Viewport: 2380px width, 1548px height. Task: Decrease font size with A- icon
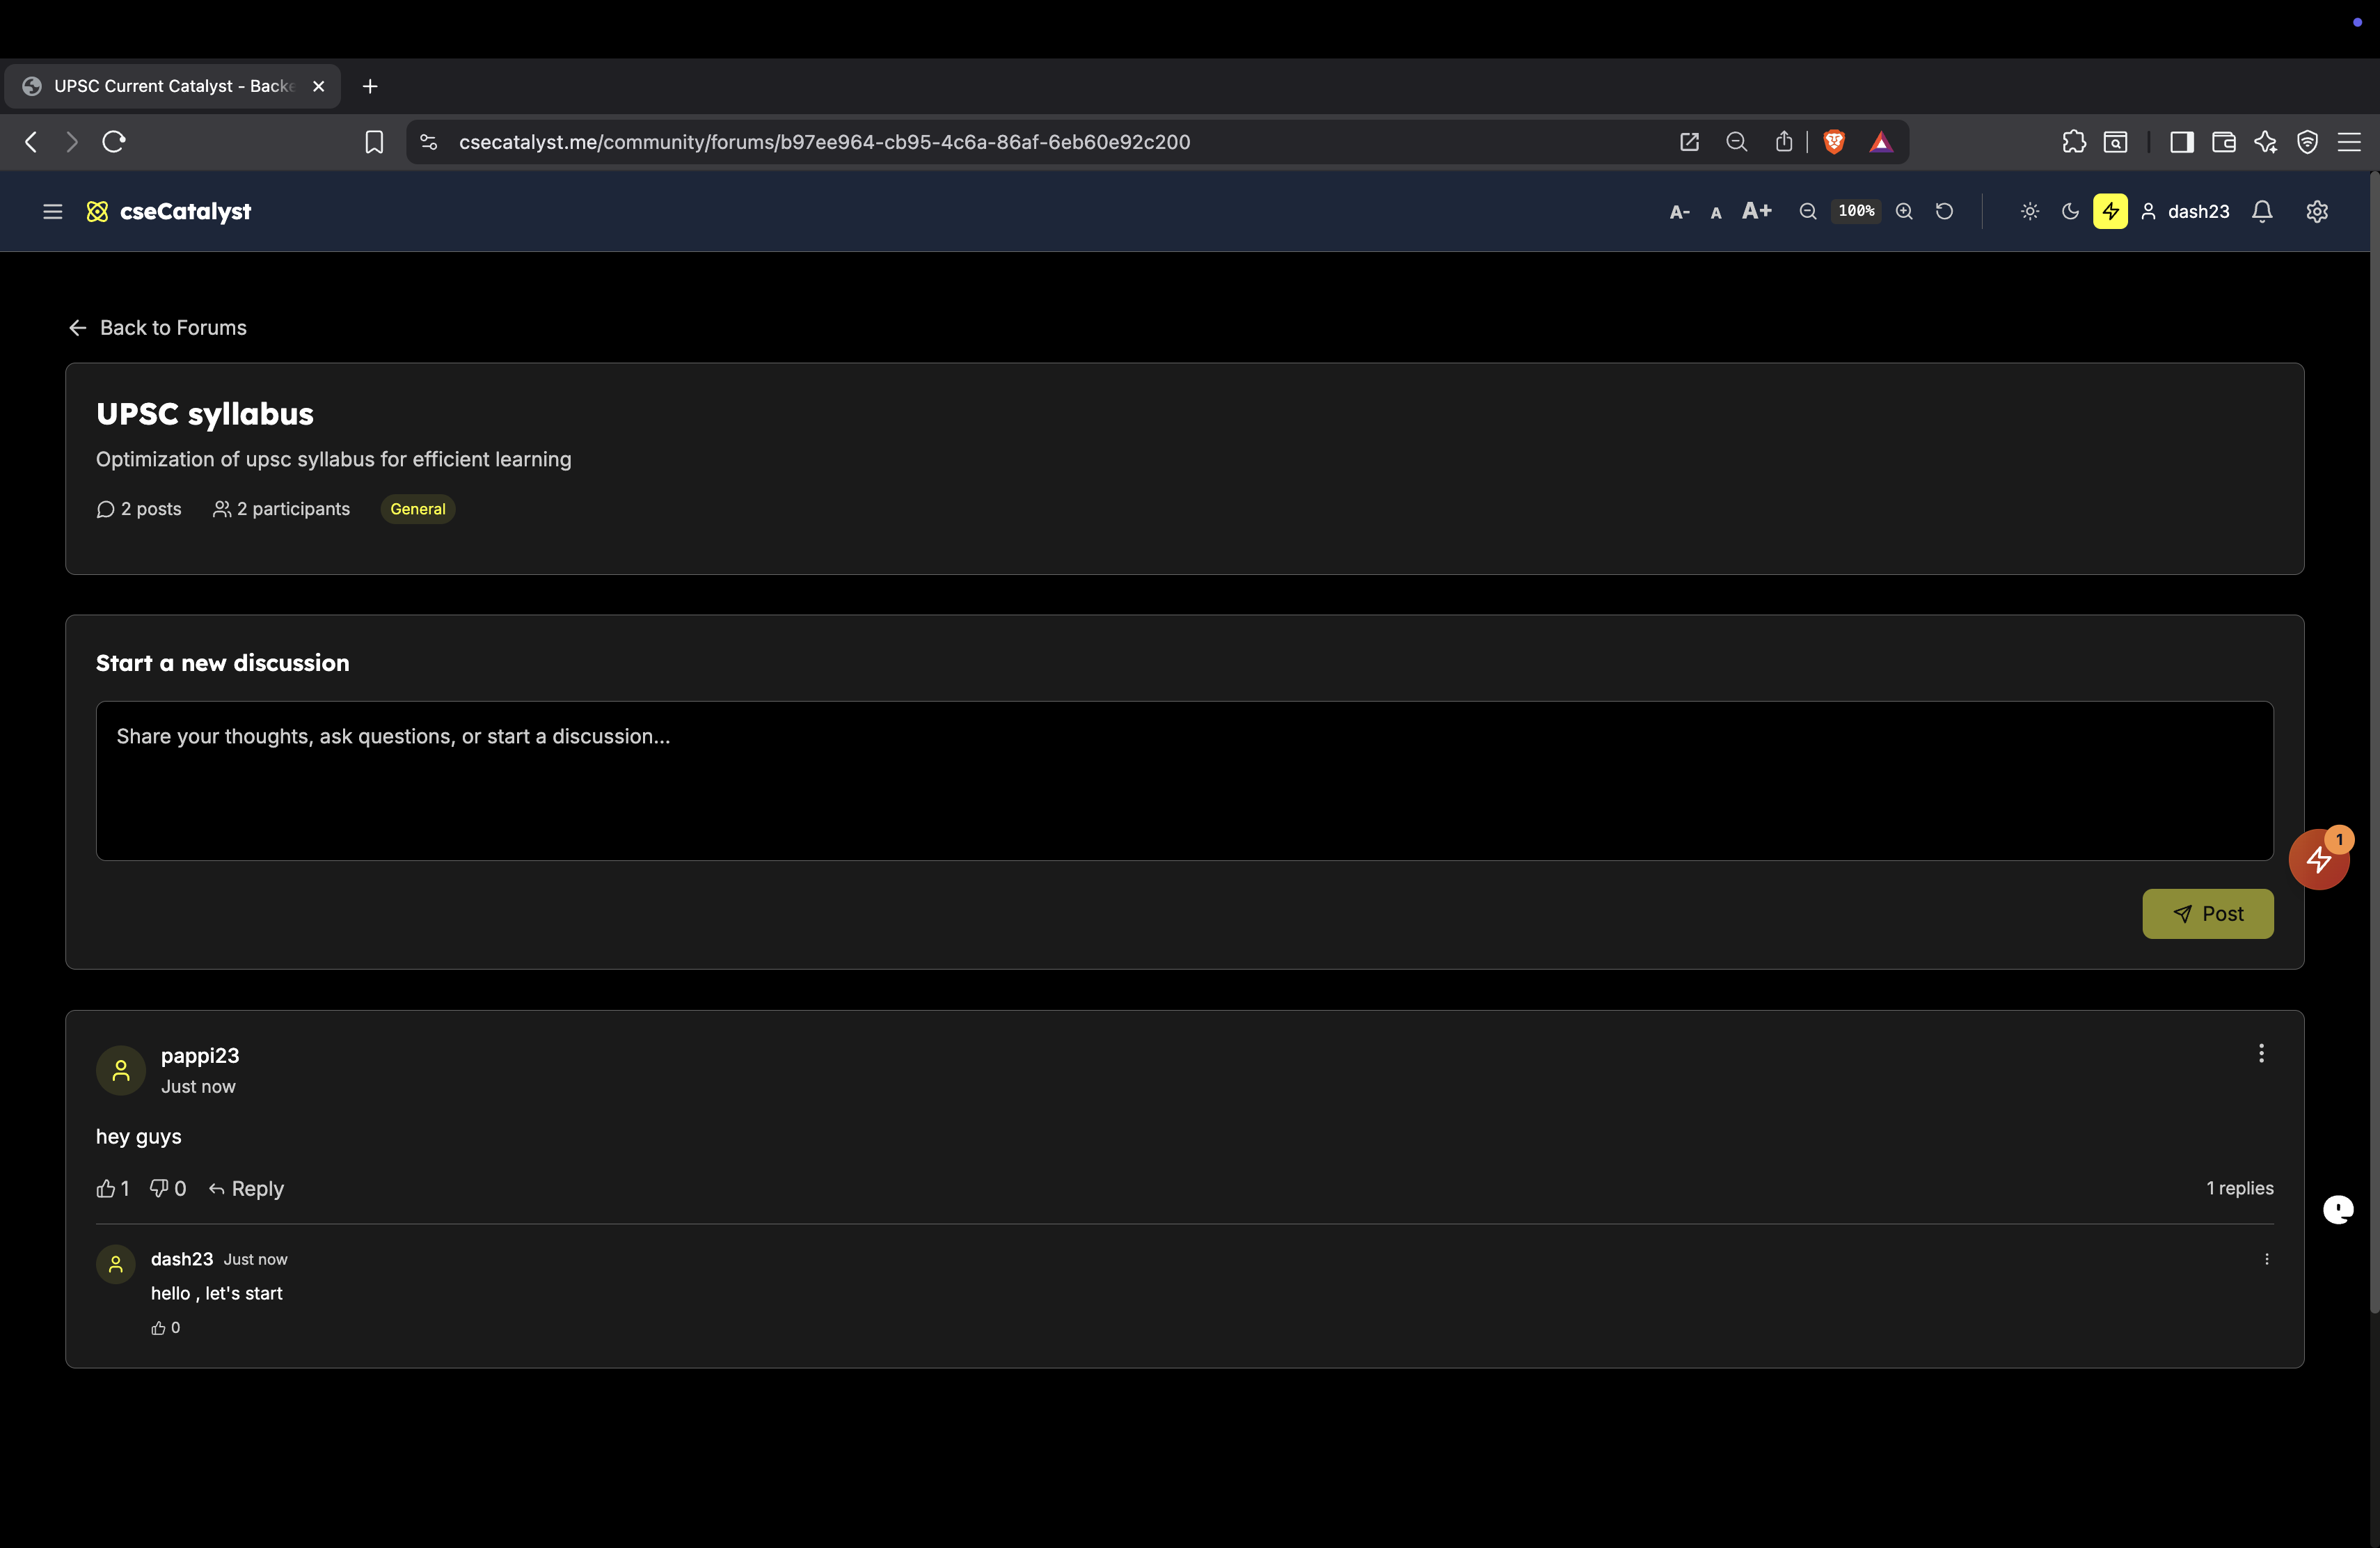(x=1679, y=212)
